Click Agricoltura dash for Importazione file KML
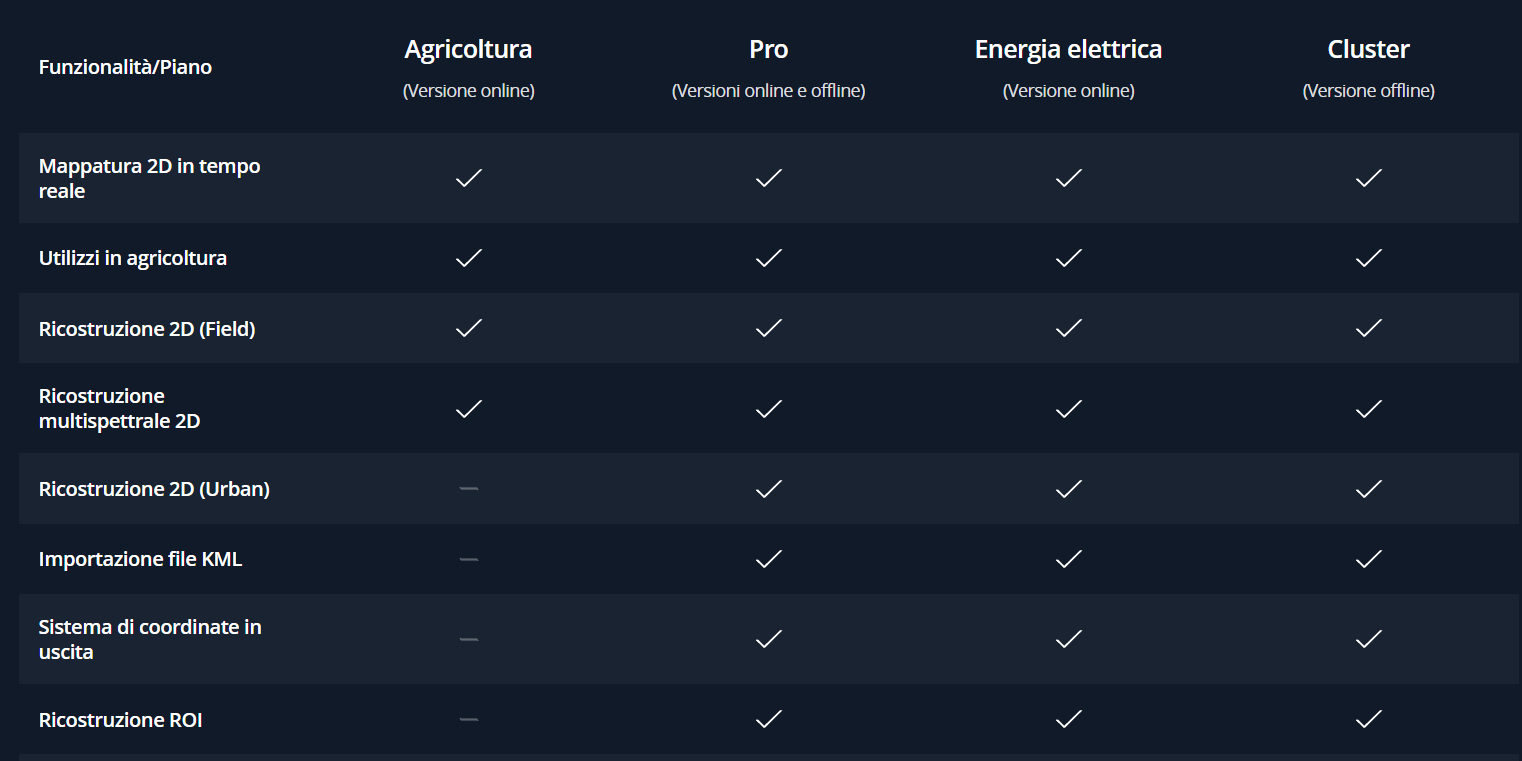This screenshot has height=761, width=1522. (x=468, y=559)
